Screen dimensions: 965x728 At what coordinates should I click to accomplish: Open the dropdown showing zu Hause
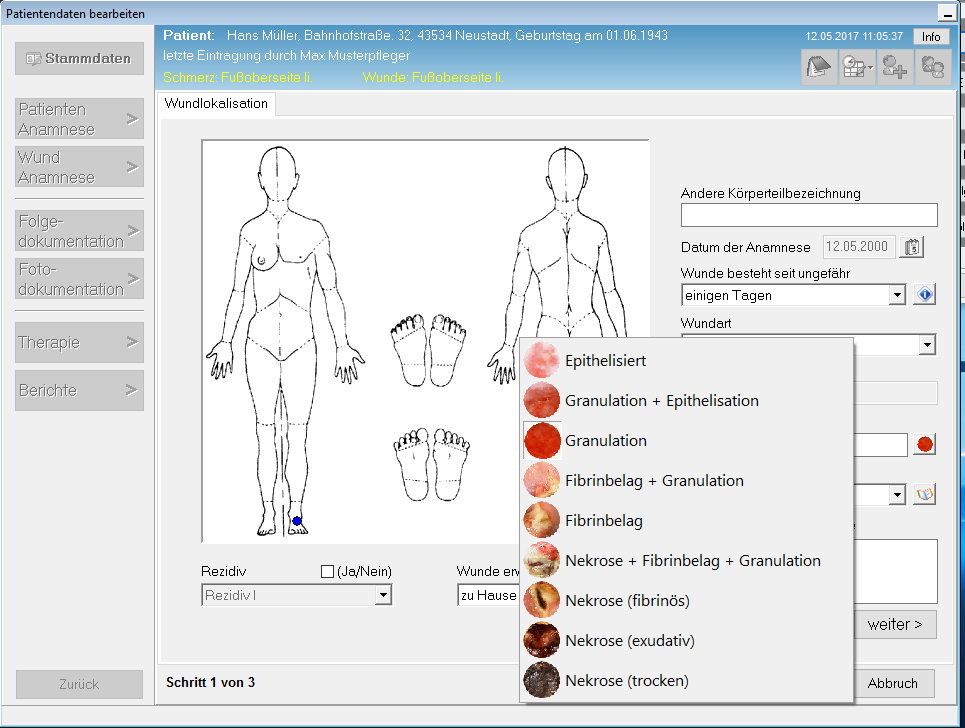(489, 595)
